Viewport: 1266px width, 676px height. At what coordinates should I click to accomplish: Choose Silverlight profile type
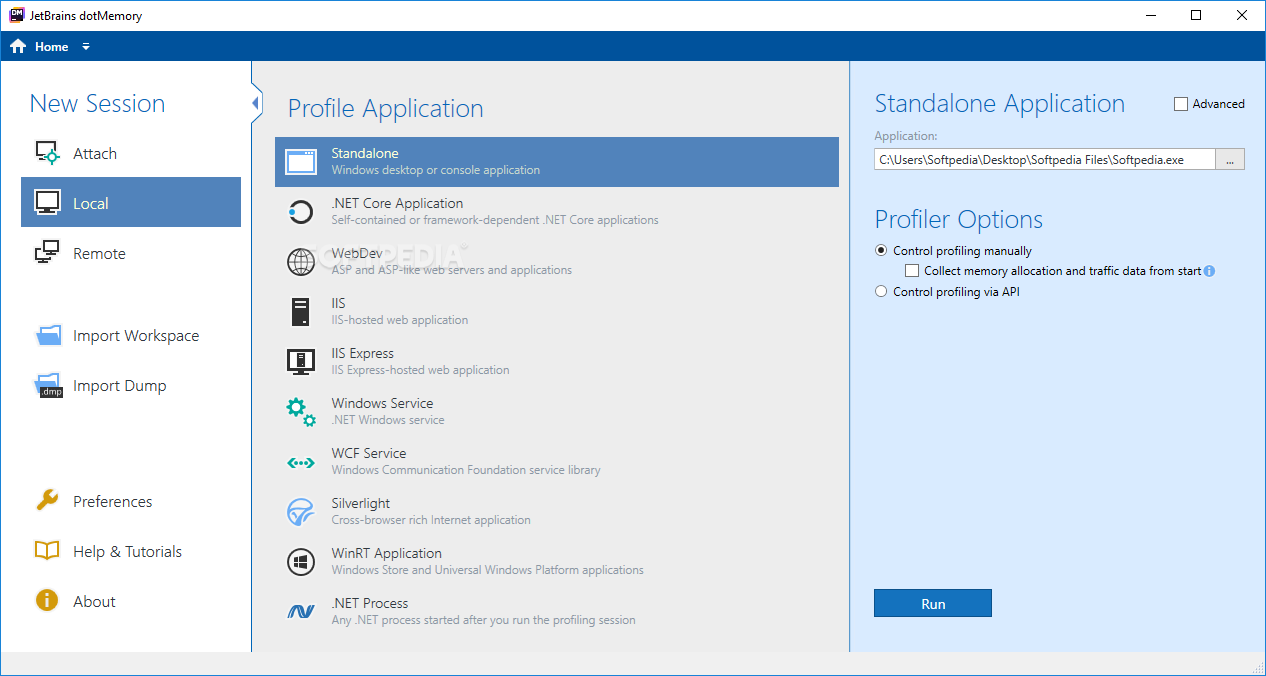pos(557,512)
